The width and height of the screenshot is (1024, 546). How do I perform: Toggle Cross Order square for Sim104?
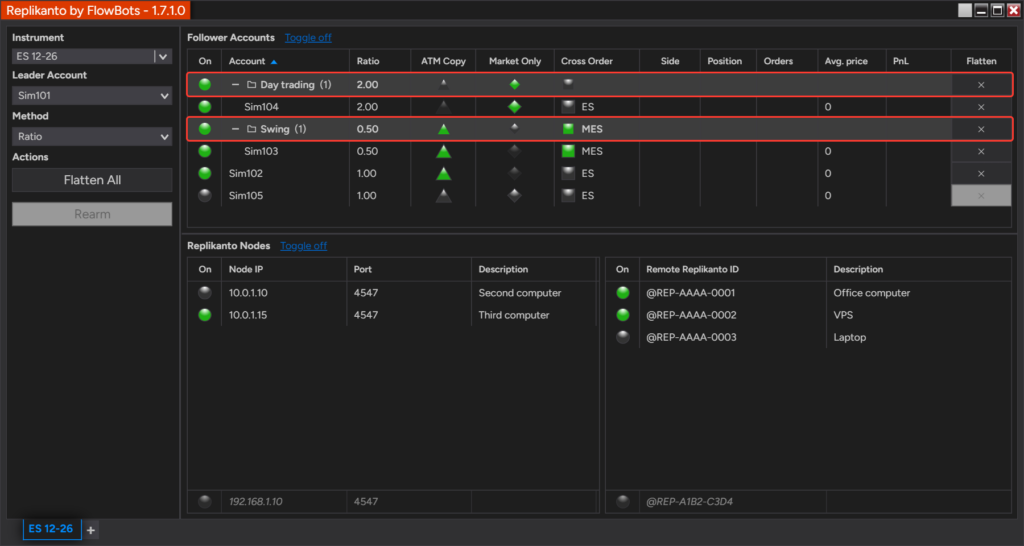pos(568,106)
